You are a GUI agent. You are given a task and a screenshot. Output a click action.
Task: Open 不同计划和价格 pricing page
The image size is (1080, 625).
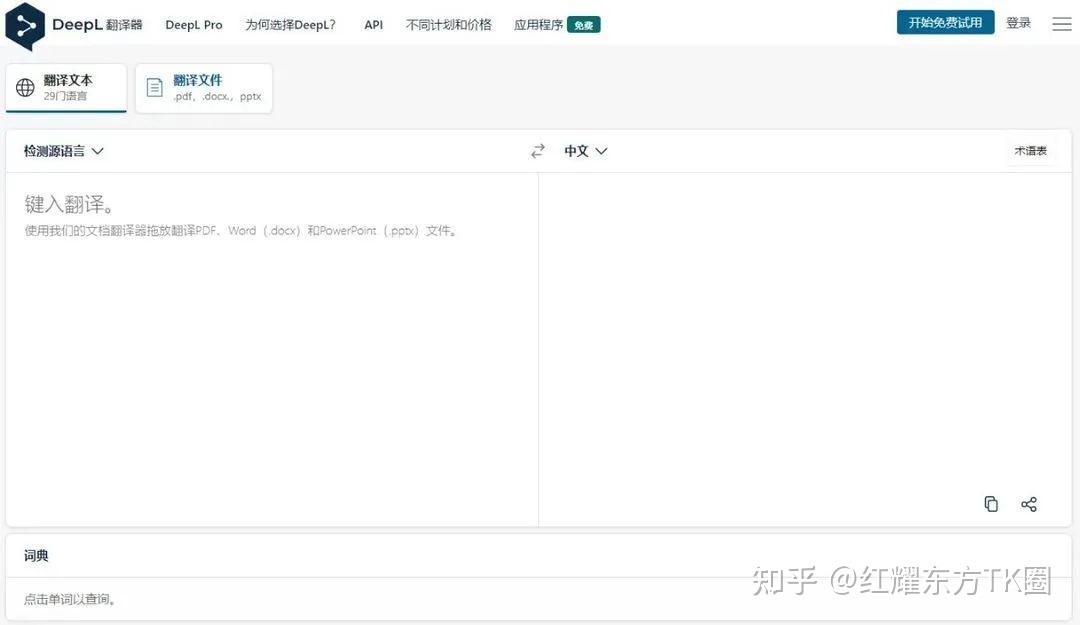(x=448, y=25)
